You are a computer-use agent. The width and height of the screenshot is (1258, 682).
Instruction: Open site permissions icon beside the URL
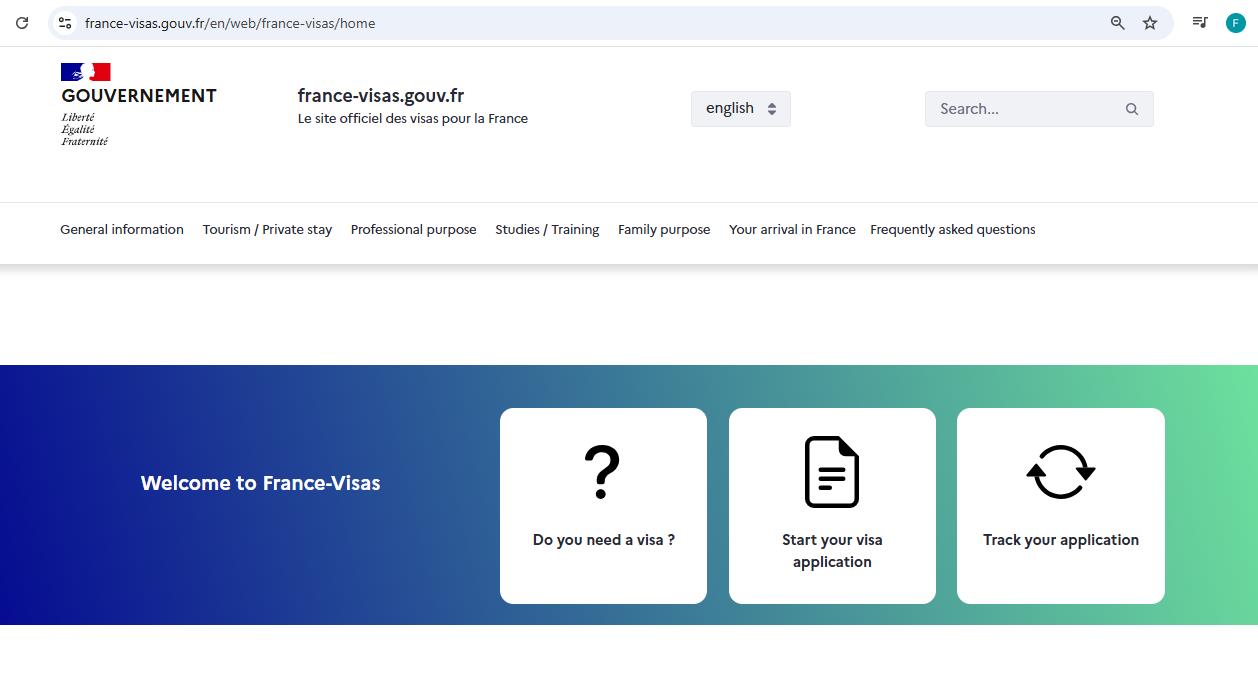pyautogui.click(x=64, y=22)
